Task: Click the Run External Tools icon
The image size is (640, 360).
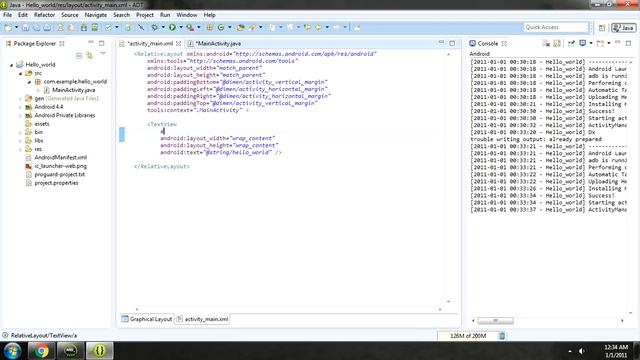Action: click(190, 27)
